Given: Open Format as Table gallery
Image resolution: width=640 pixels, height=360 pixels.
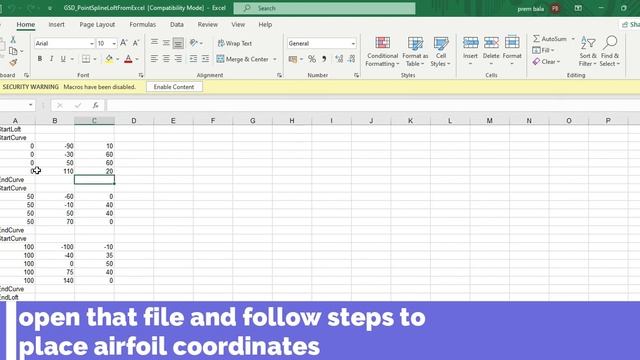Looking at the screenshot, I should (x=415, y=52).
